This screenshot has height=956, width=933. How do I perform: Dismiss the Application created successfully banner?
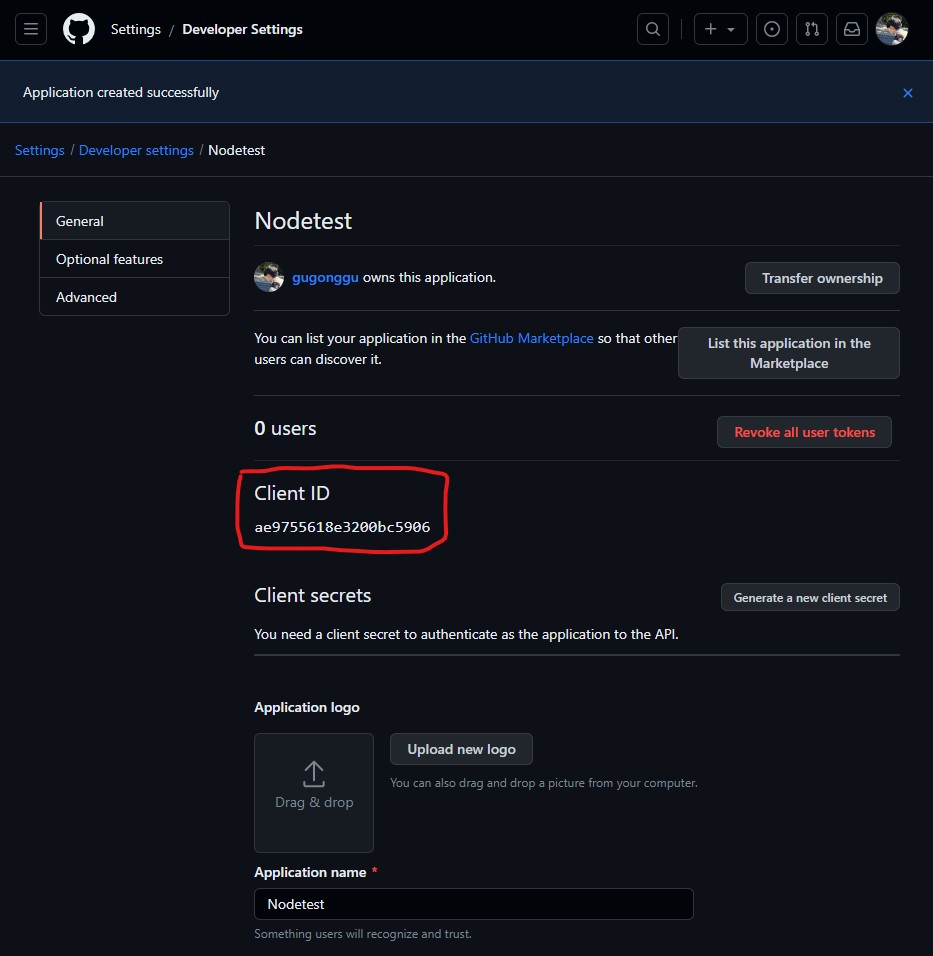(x=907, y=93)
